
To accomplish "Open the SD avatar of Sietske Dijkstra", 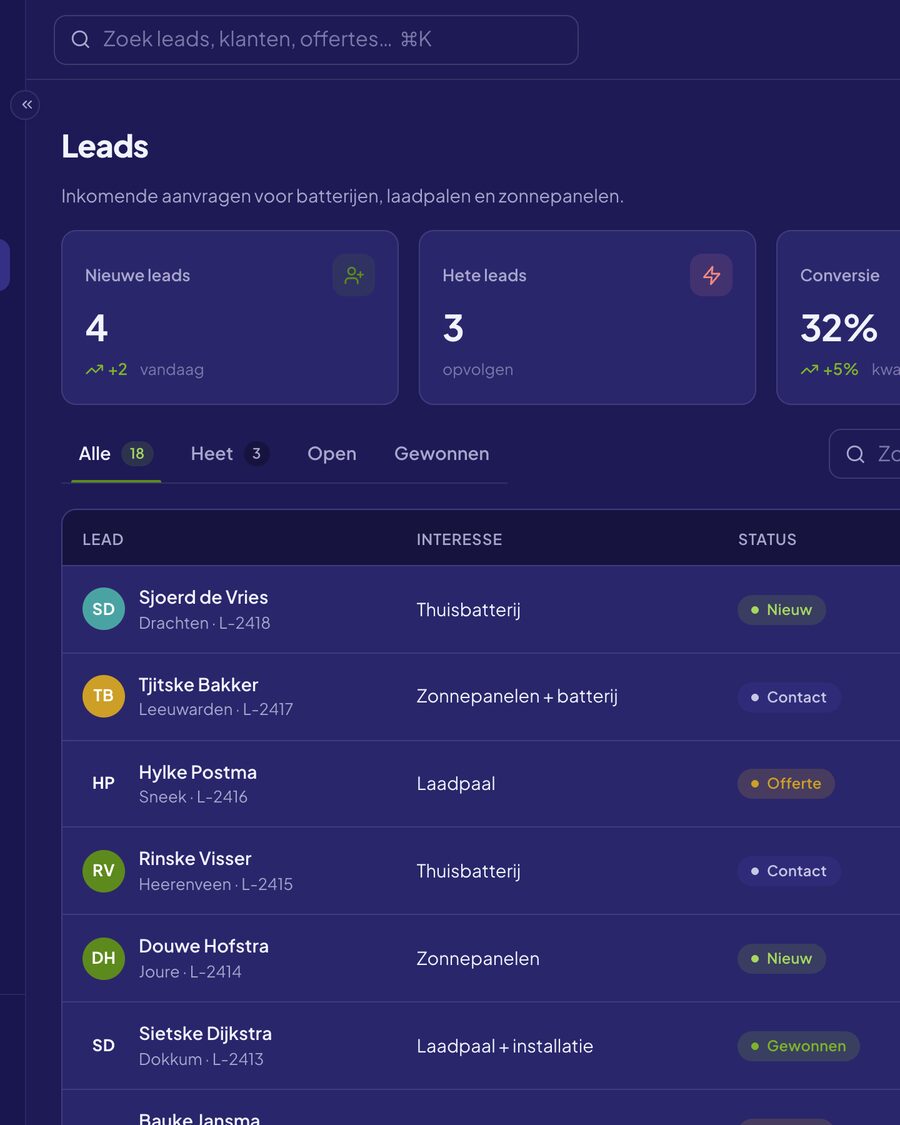I will coord(103,1045).
